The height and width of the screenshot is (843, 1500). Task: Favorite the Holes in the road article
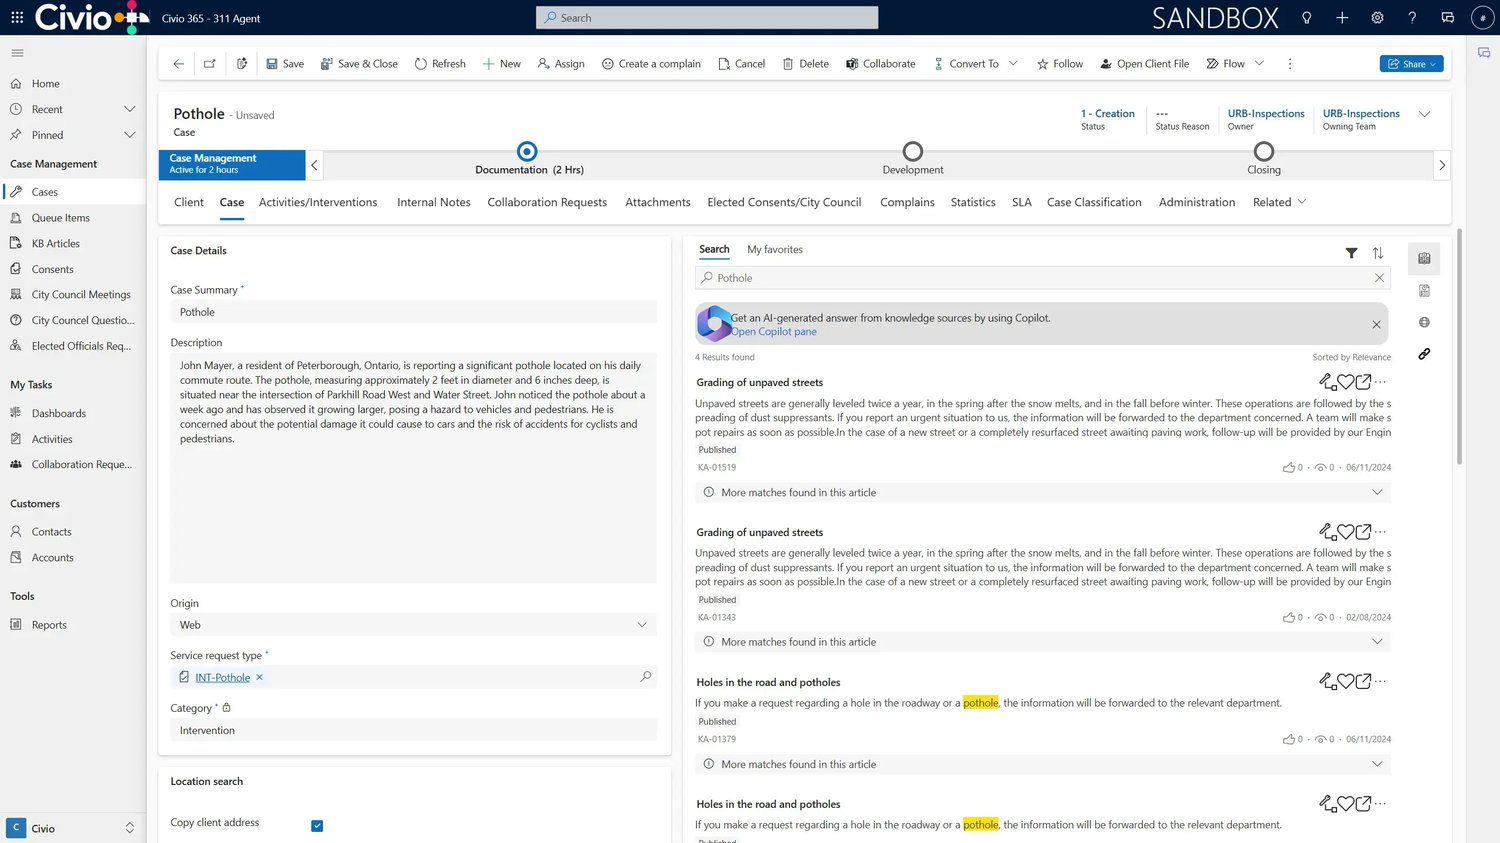click(x=1346, y=681)
